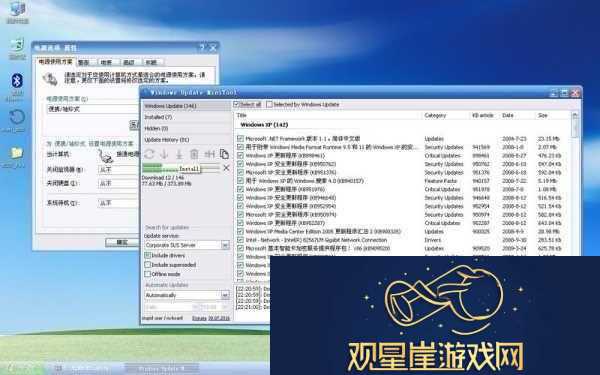Screen dimensions: 600x375
Task: Click the download progress bar
Action: point(181,168)
